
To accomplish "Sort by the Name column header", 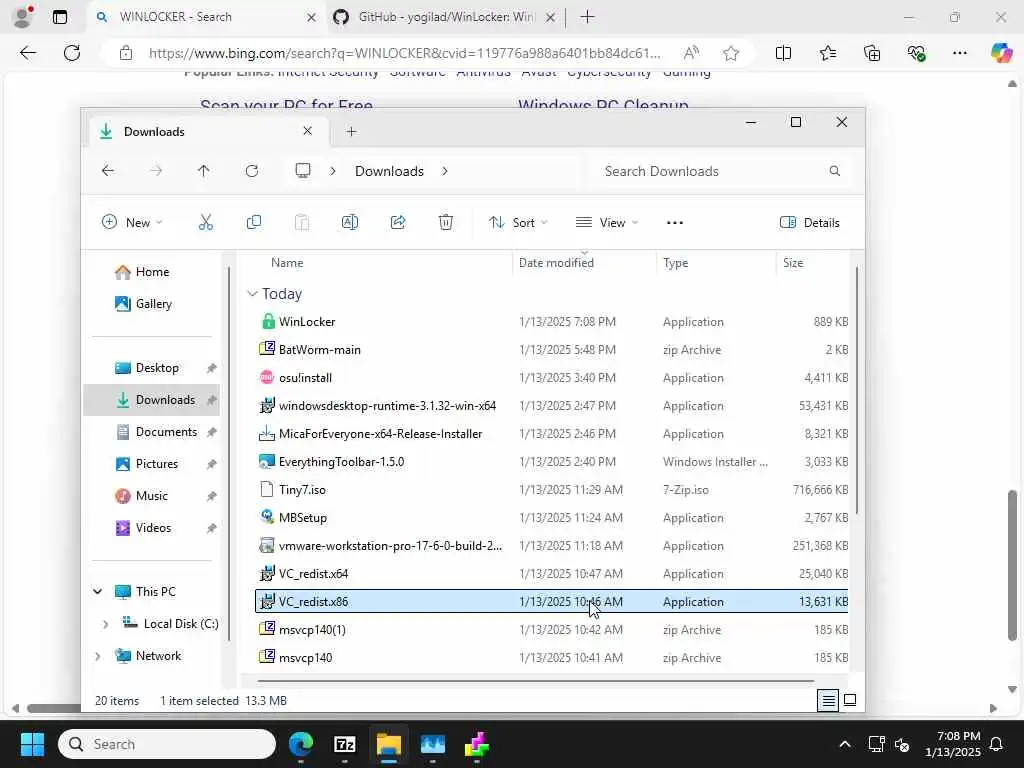I will tap(287, 263).
